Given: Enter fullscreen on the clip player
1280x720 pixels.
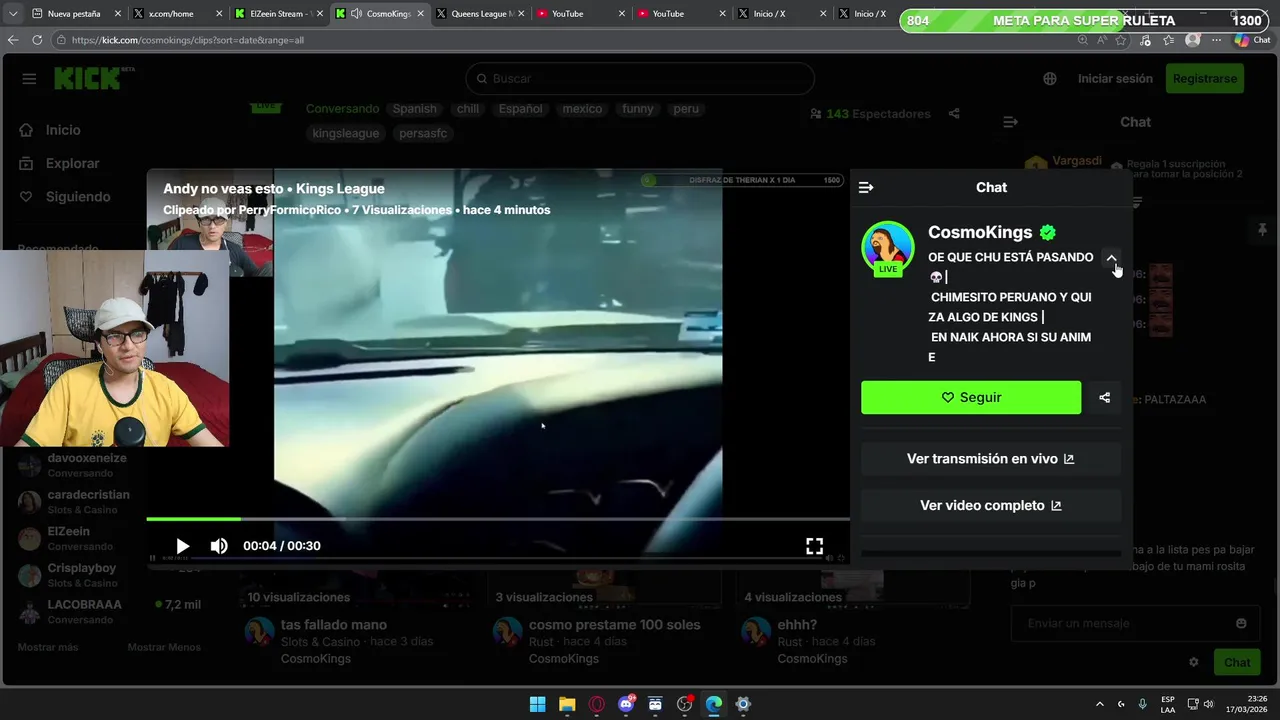Looking at the screenshot, I should tap(815, 546).
